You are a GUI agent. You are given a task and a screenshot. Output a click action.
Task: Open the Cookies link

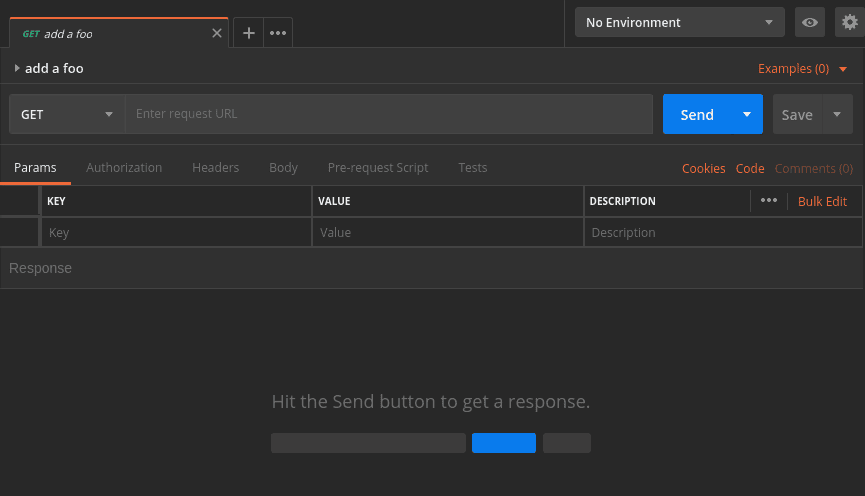pos(703,168)
